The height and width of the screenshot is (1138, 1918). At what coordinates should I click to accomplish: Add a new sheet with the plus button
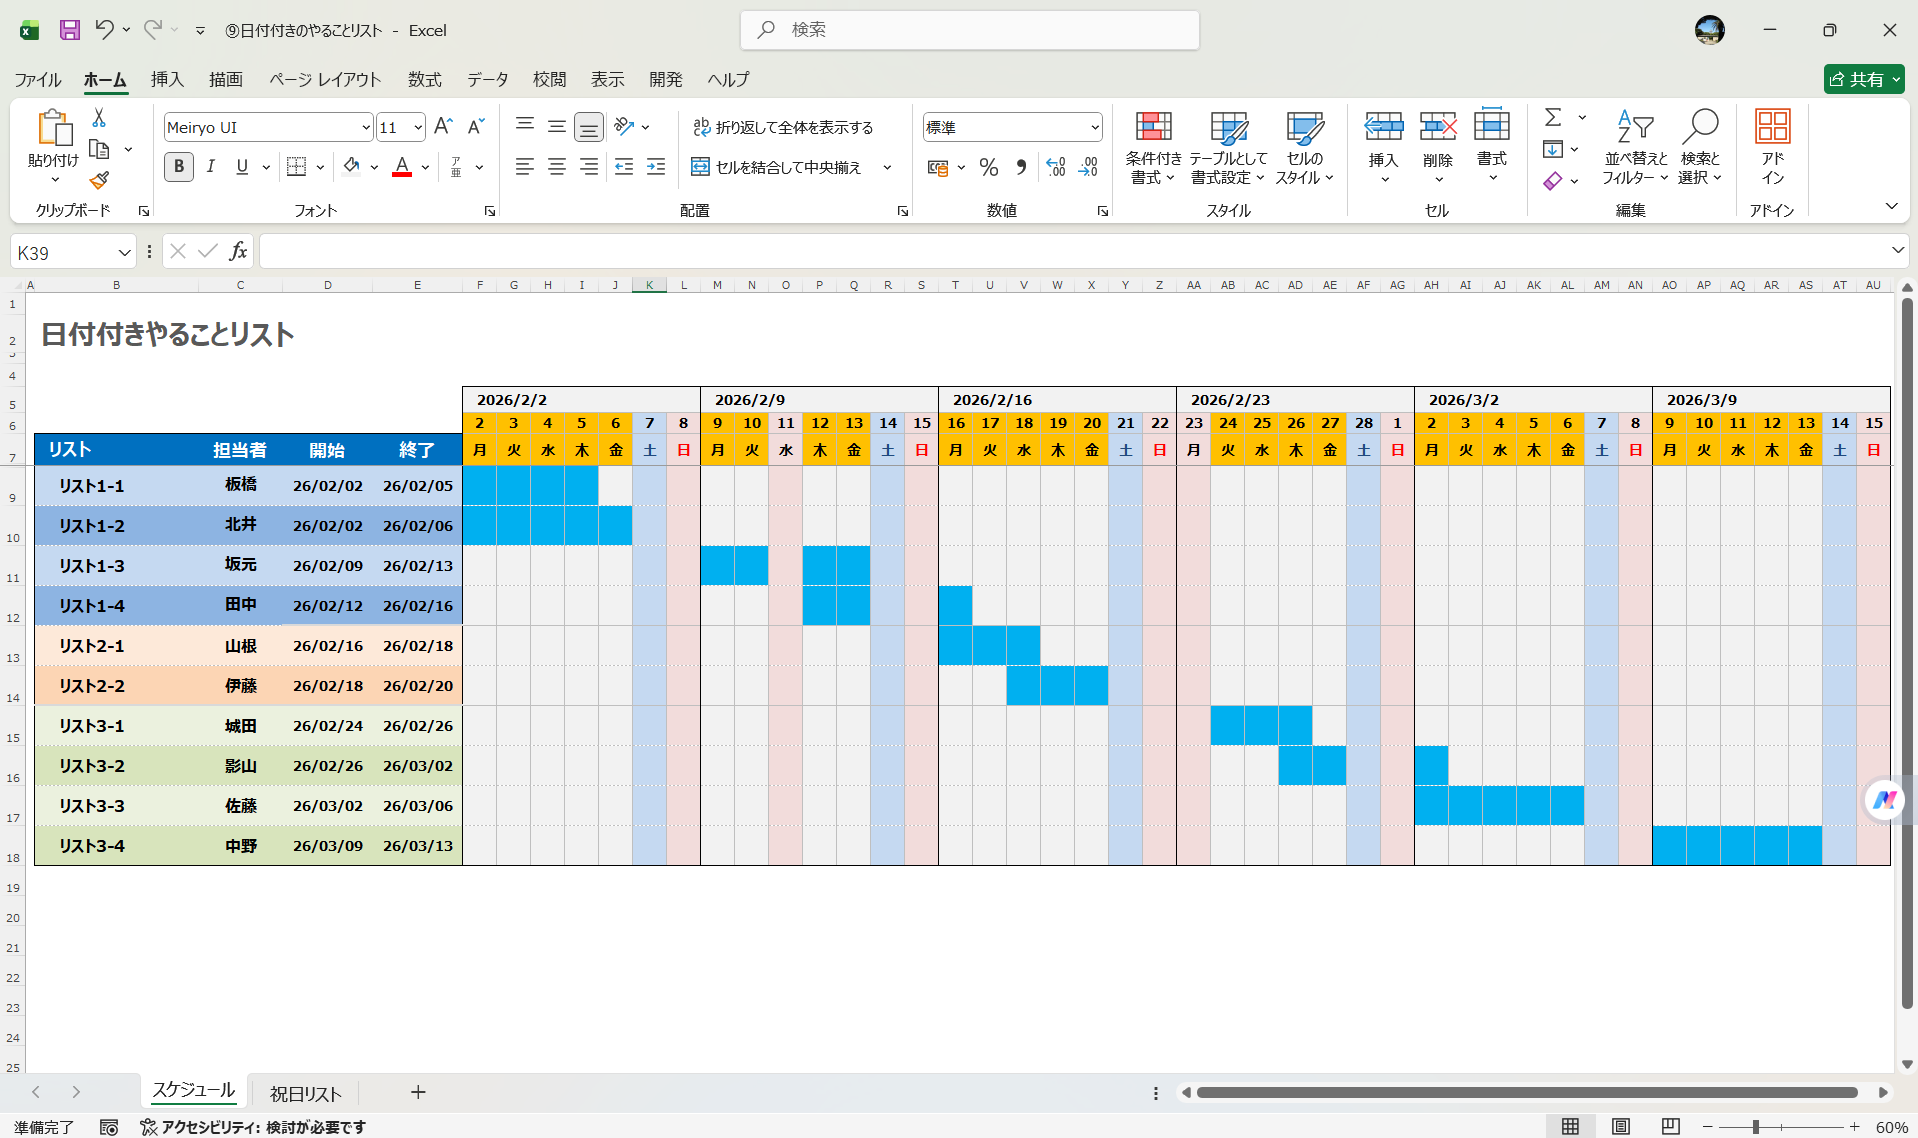click(x=418, y=1092)
